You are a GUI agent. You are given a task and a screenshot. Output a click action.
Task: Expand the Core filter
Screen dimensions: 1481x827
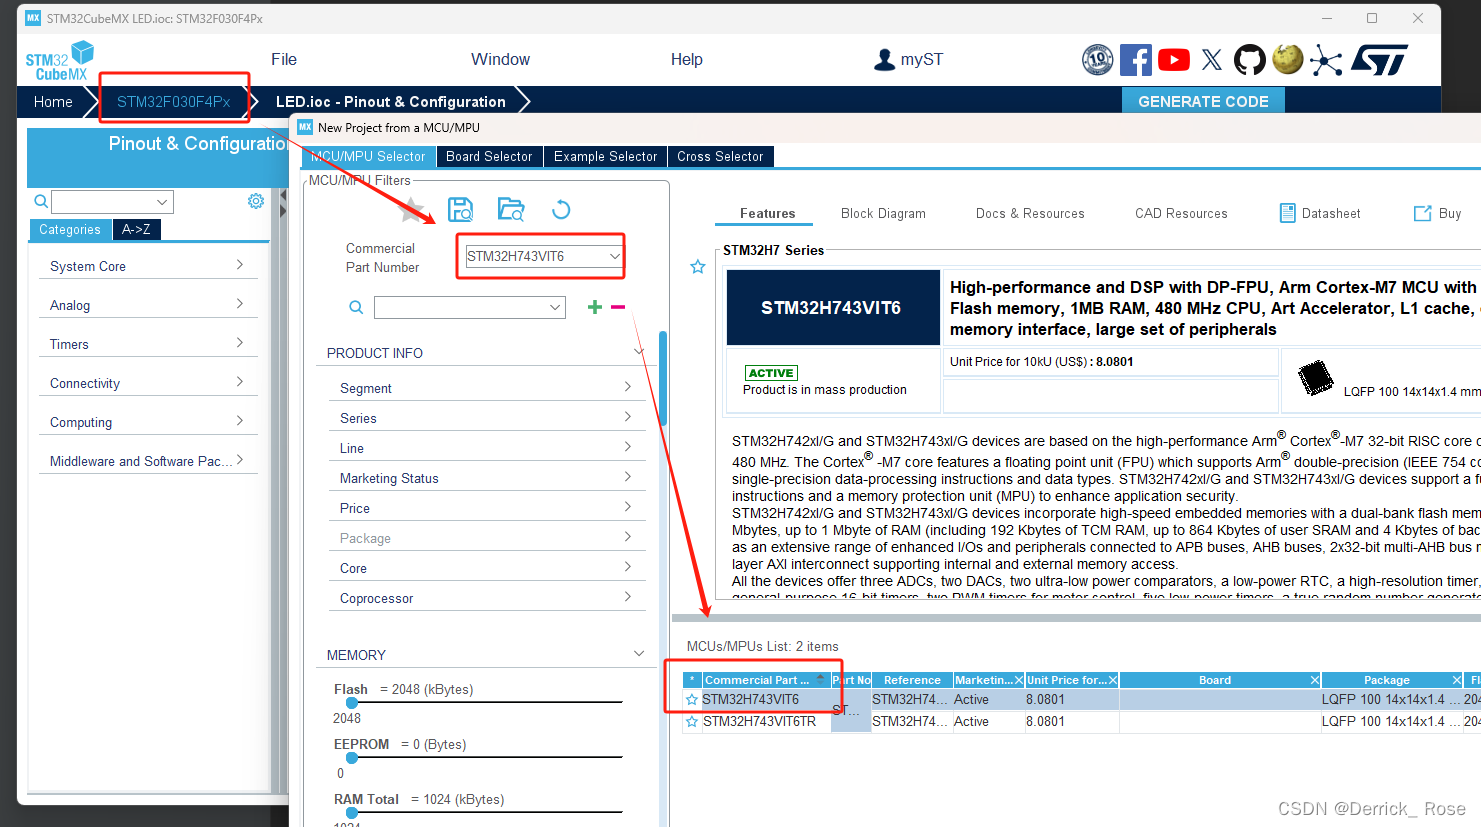tap(628, 567)
